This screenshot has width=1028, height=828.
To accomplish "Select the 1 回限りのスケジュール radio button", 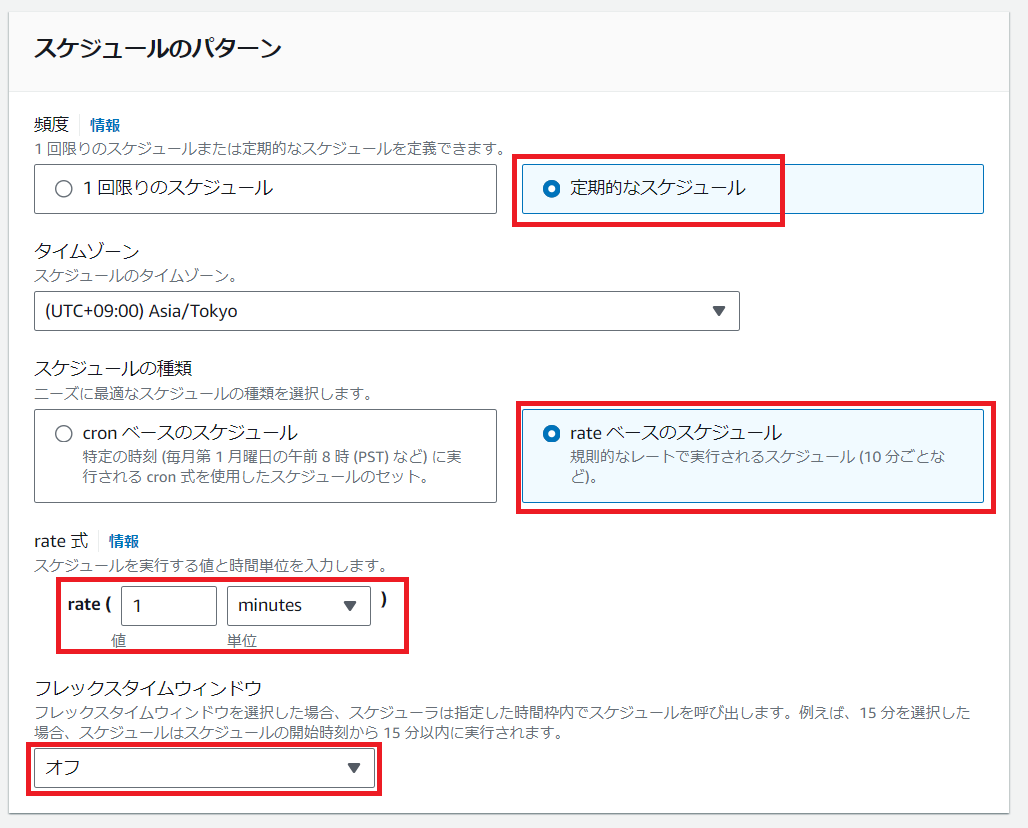I will (64, 189).
